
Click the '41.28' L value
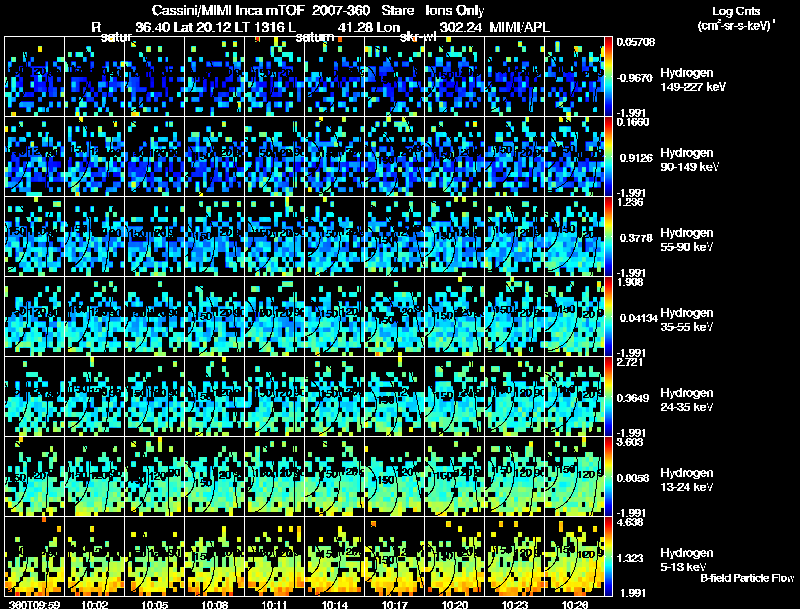pyautogui.click(x=354, y=28)
